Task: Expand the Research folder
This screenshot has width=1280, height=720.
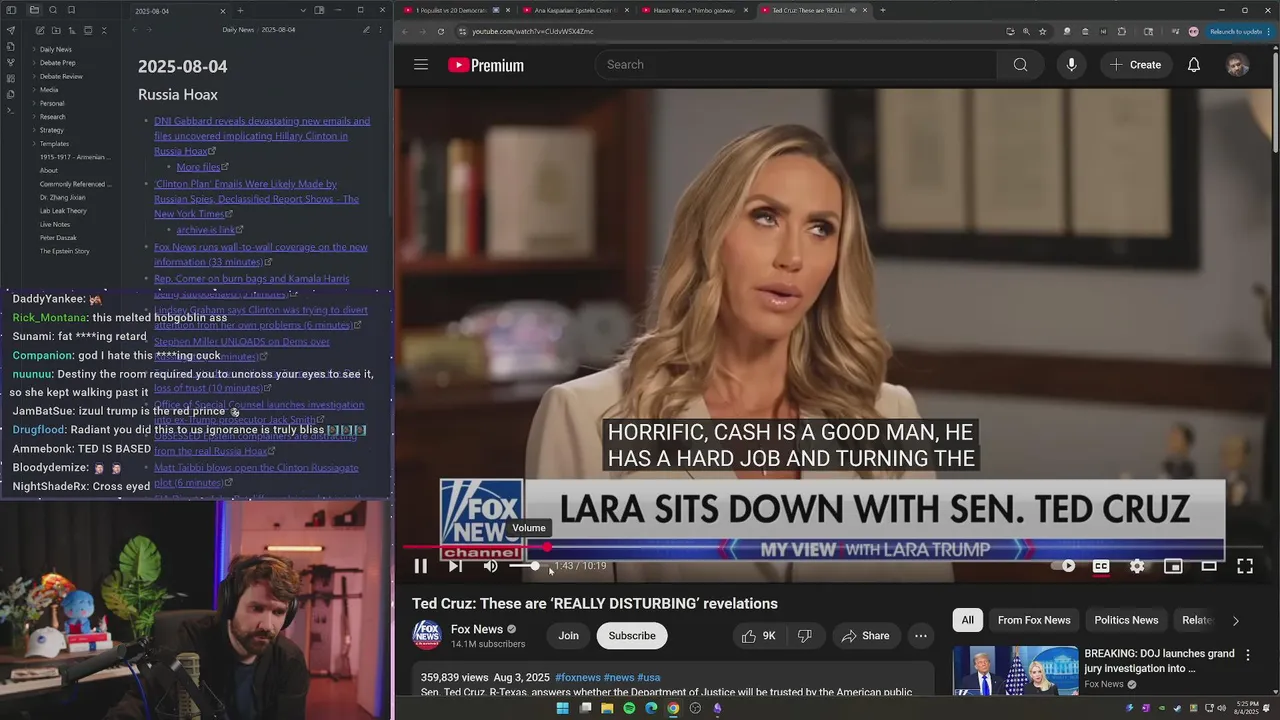Action: [52, 117]
